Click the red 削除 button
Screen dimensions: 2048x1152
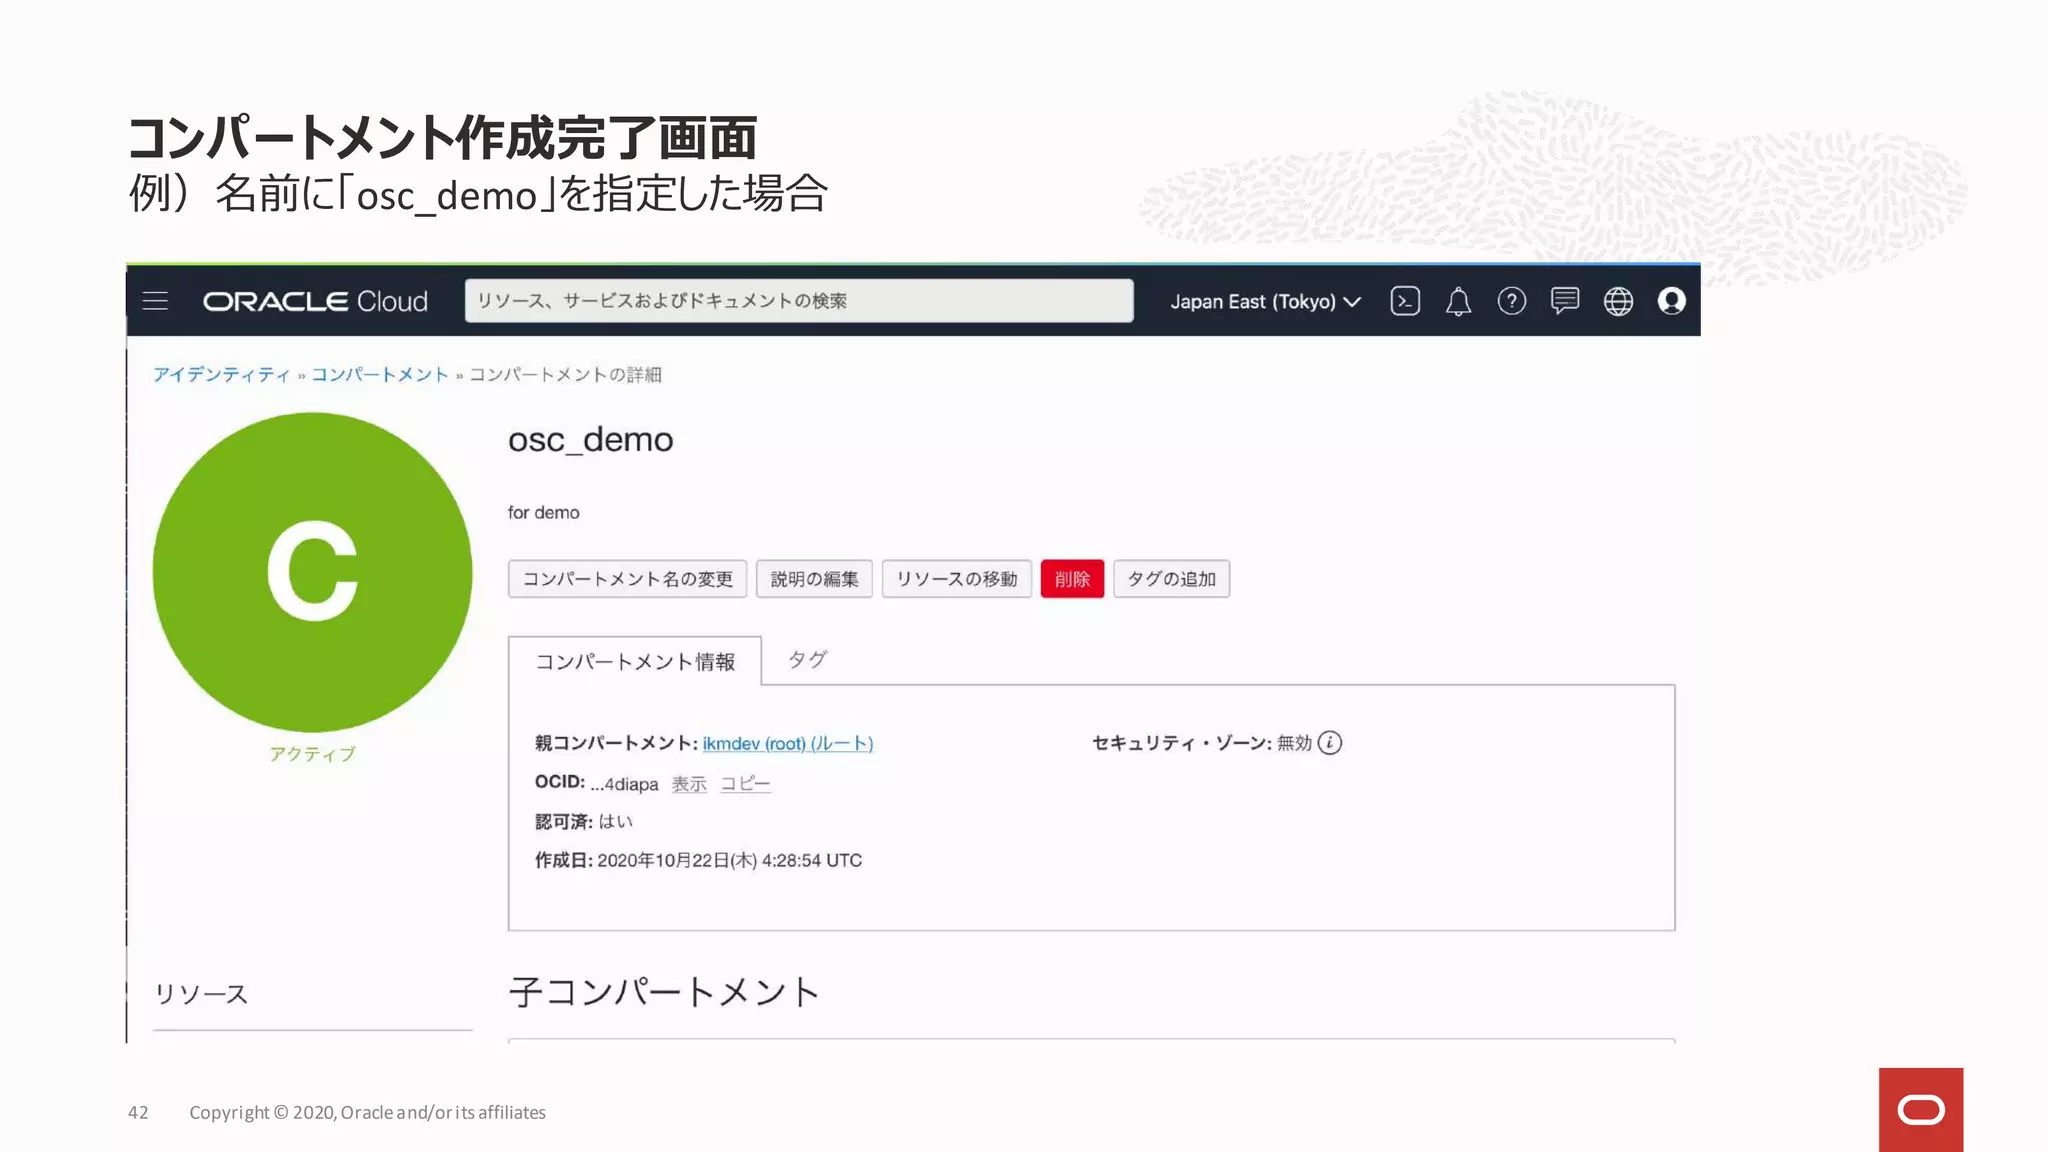click(x=1072, y=579)
